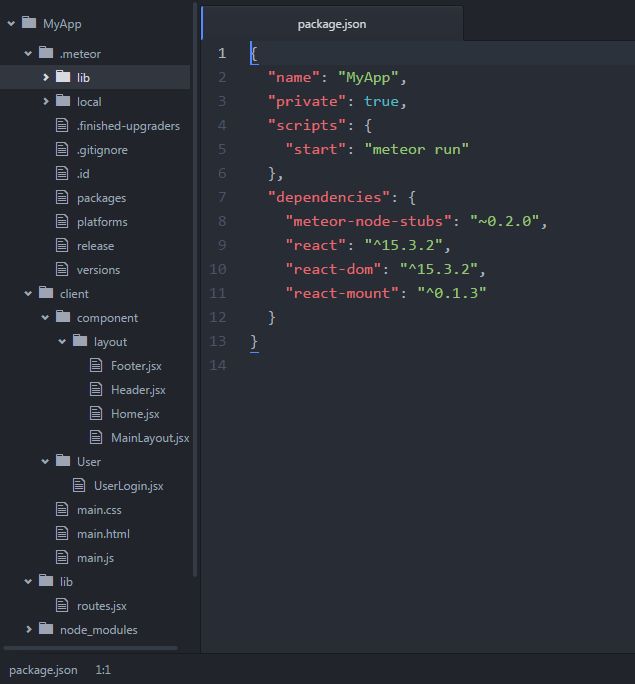Click the Footer.jsx file icon
635x684 pixels.
tap(96, 365)
